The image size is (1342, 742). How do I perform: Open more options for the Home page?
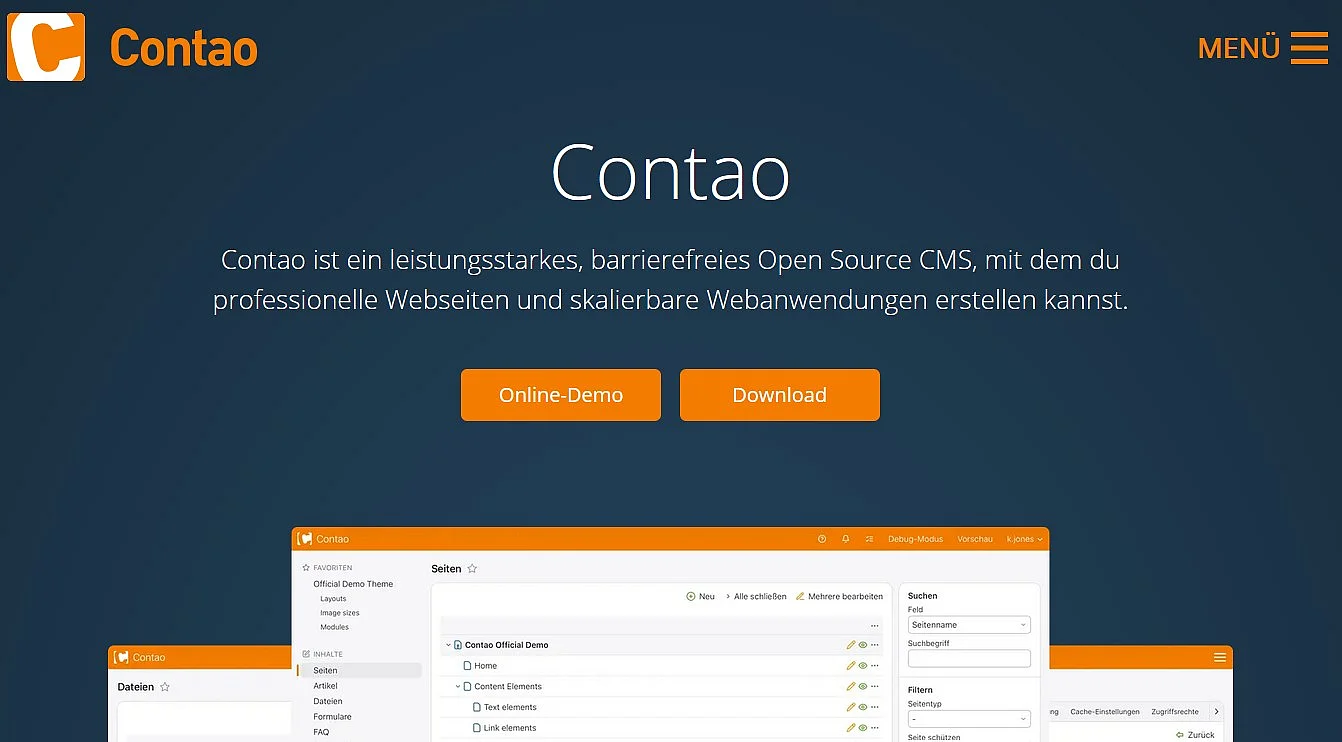tap(875, 666)
